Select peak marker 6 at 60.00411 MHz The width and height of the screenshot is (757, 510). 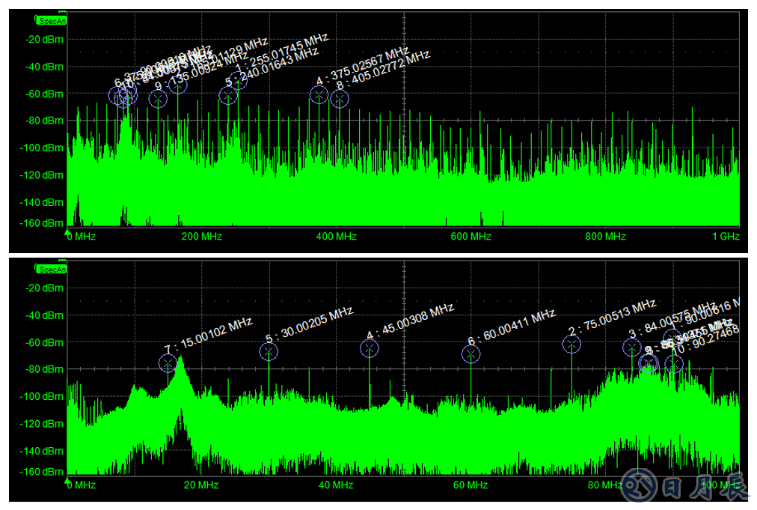point(471,353)
